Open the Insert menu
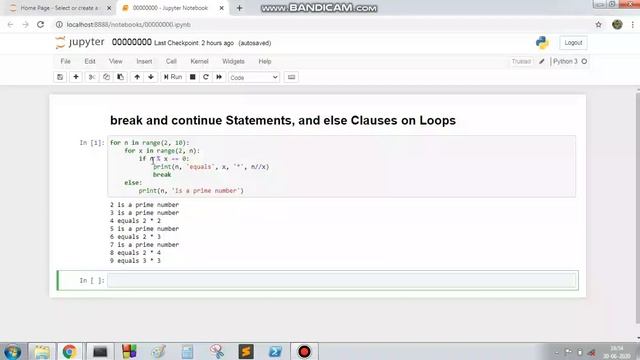640x360 pixels. (144, 61)
